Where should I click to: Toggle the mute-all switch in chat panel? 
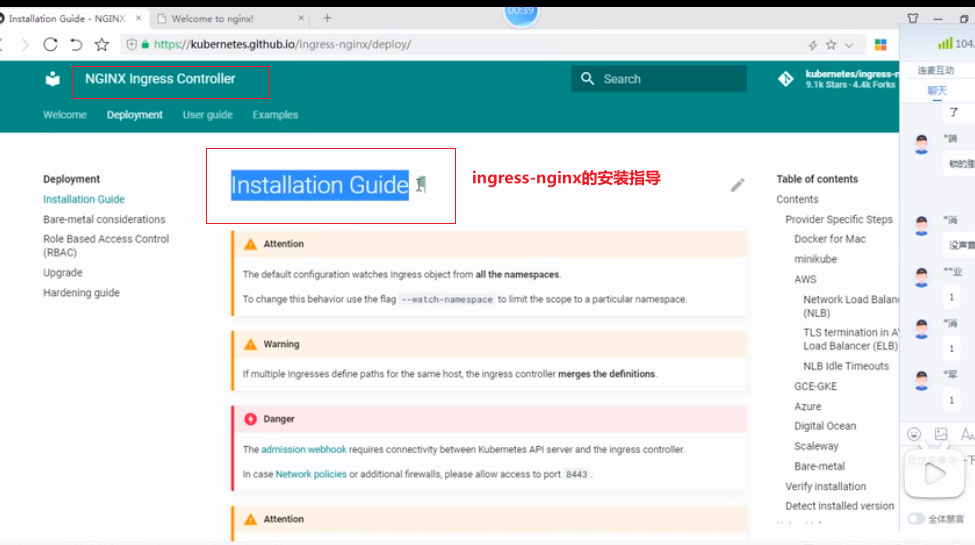point(916,519)
